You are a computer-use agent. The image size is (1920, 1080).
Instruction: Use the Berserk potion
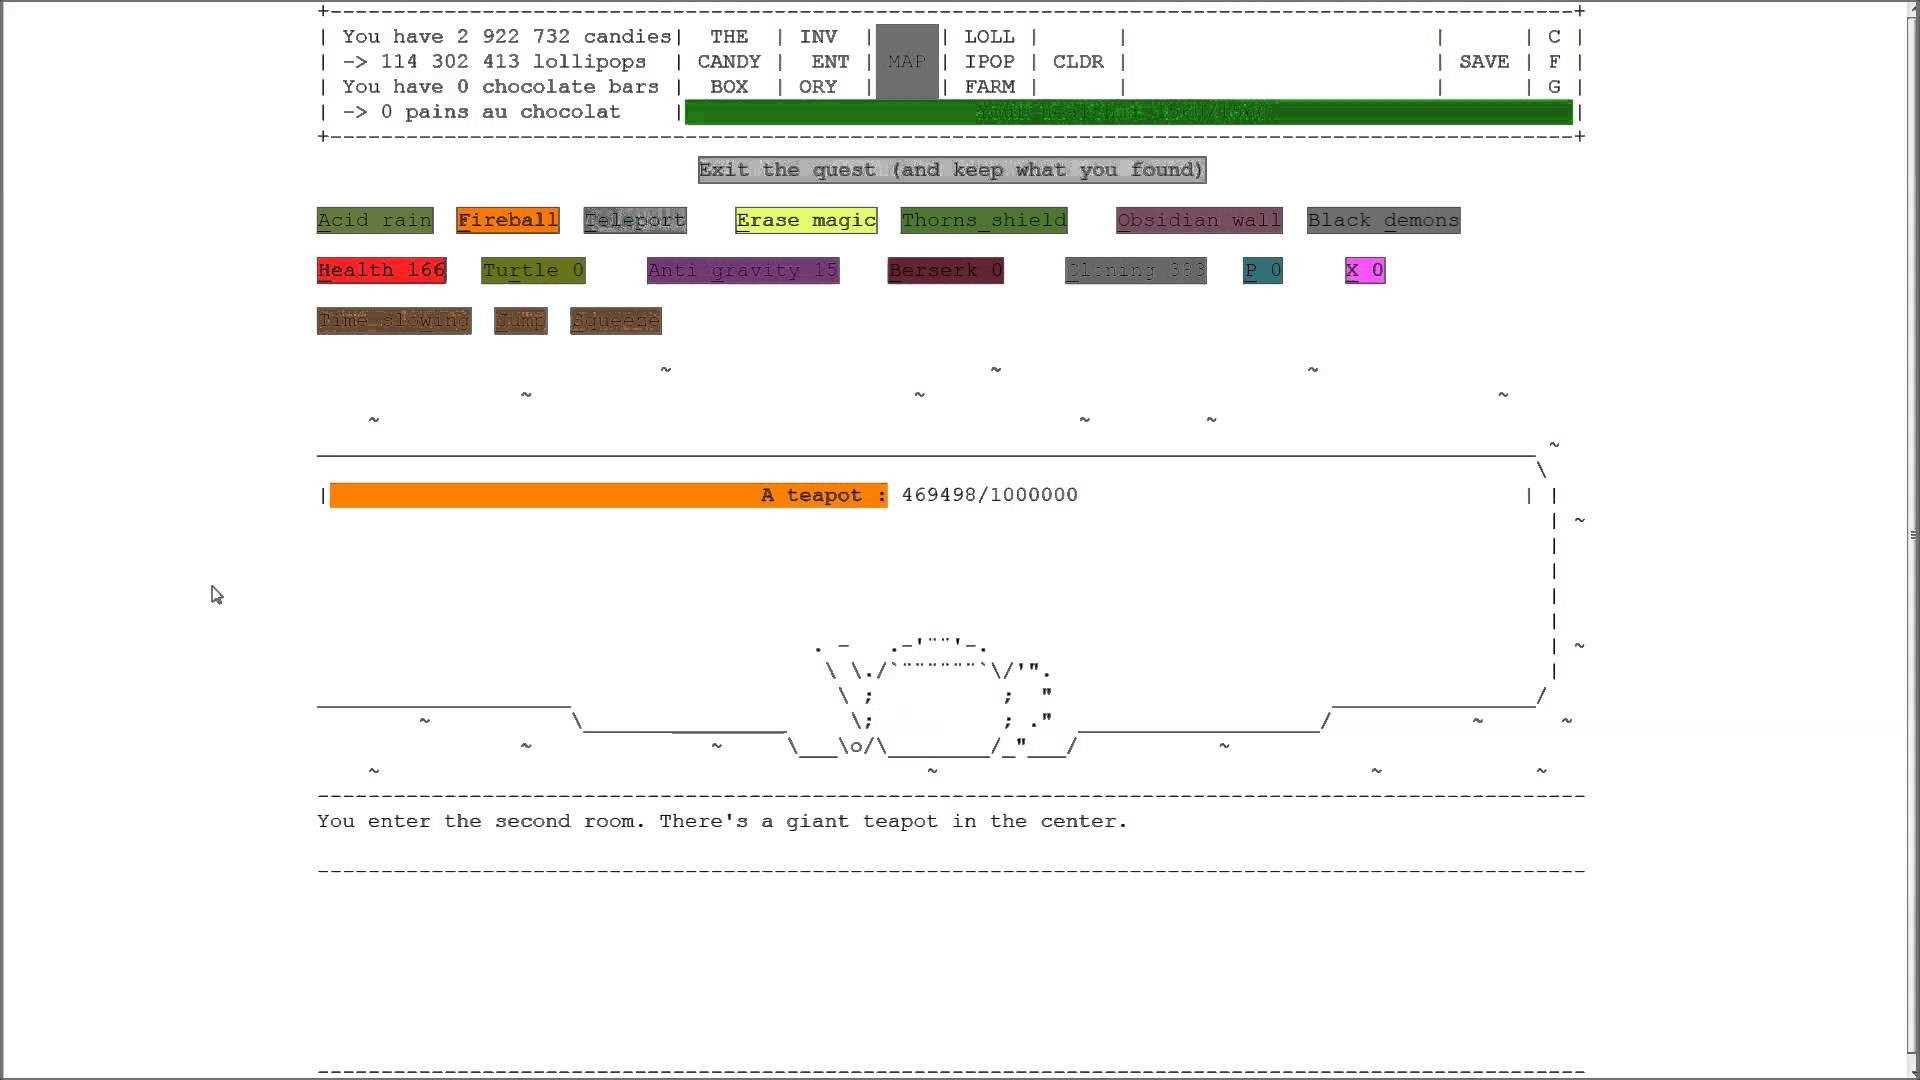pos(946,270)
